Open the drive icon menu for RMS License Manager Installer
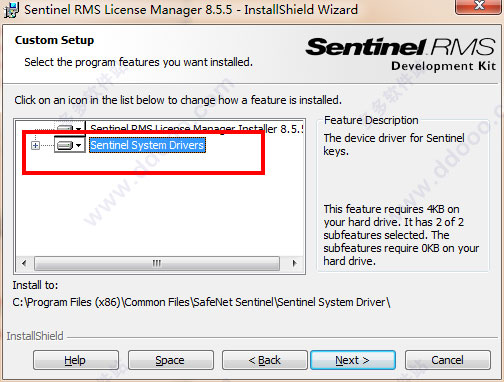 coord(69,128)
